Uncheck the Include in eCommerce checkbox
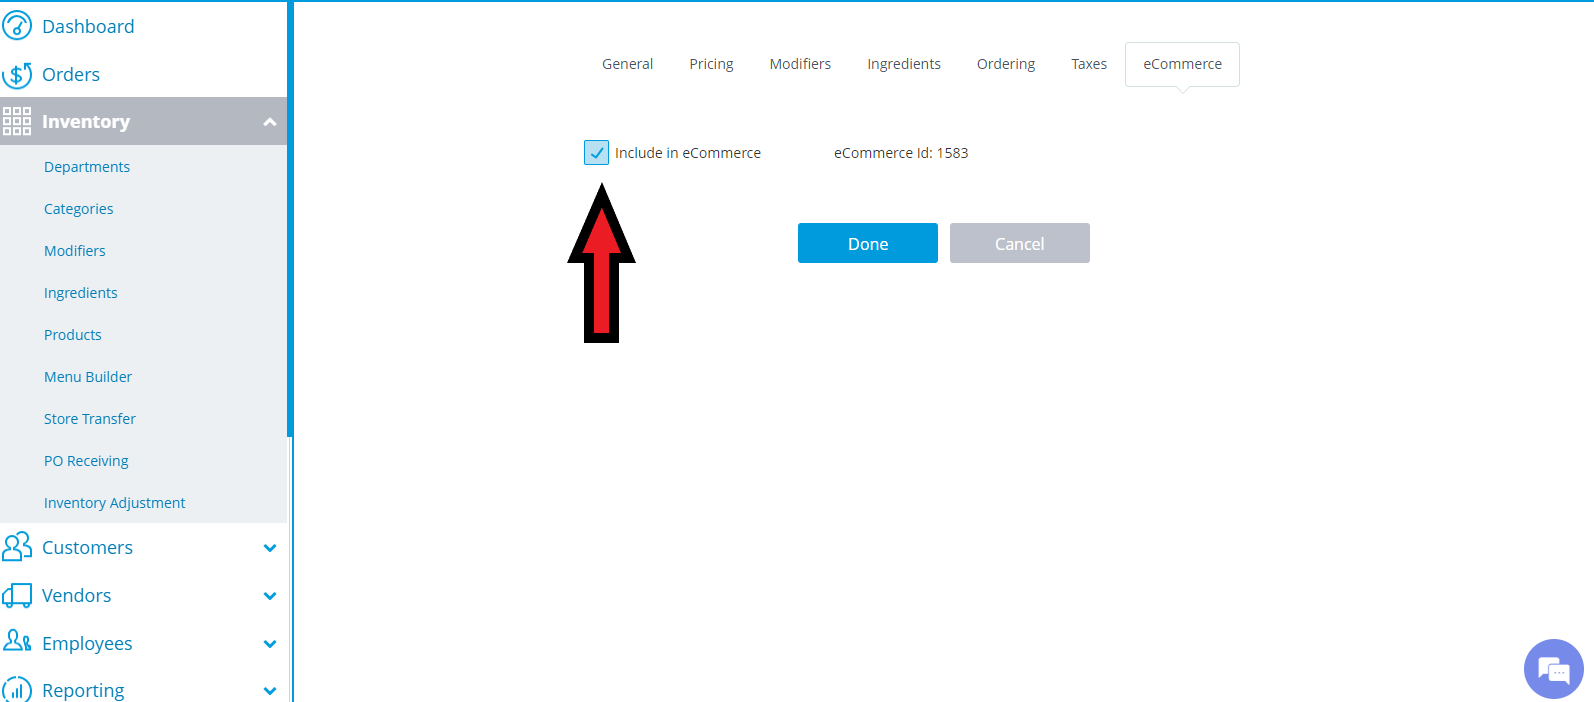Screen dimensions: 1594x702 [x=596, y=153]
